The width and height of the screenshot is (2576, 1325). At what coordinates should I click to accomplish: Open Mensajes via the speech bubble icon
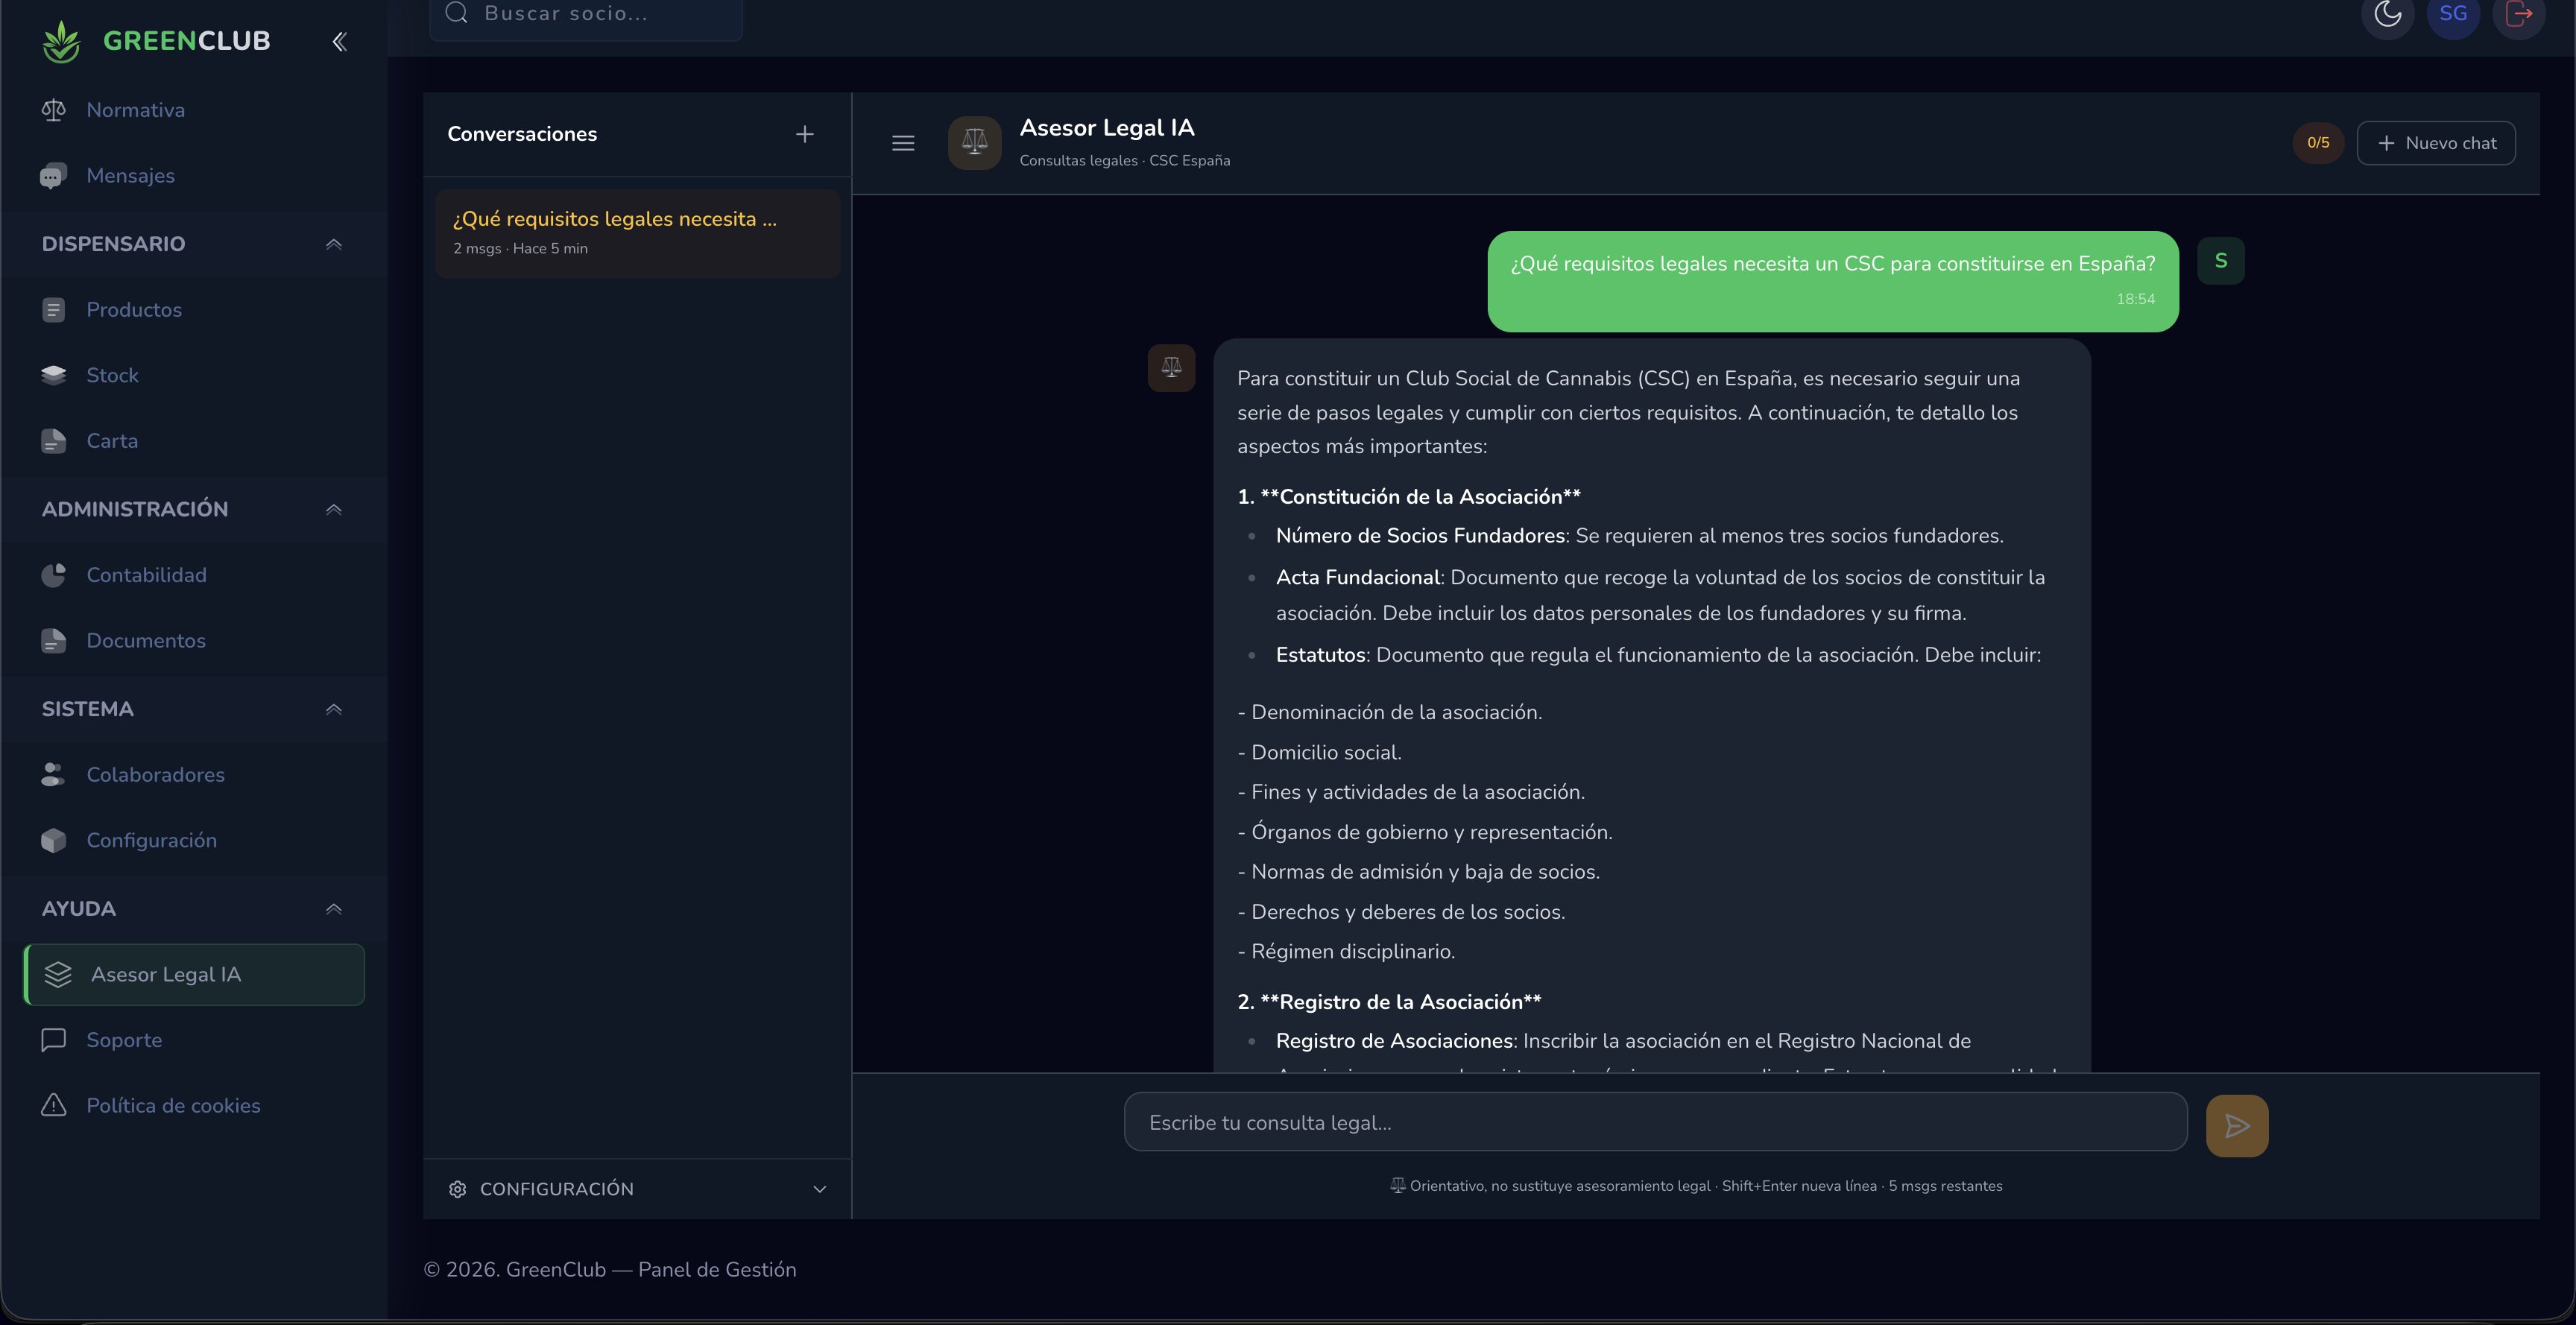tap(53, 175)
